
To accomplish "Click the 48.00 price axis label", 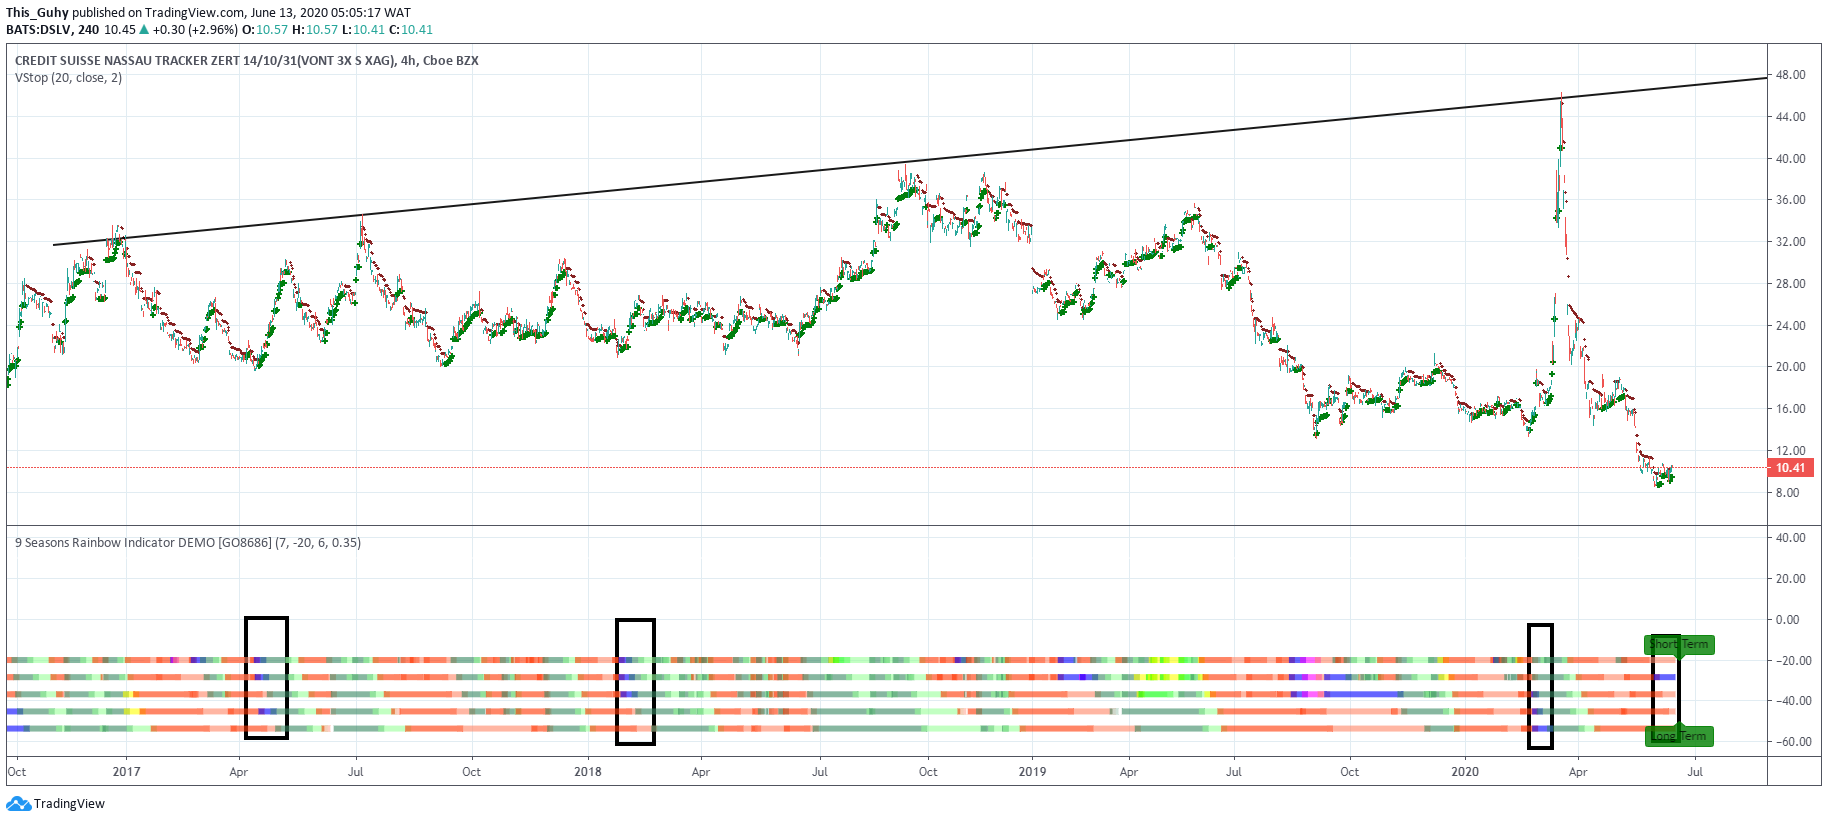I will point(1790,75).
